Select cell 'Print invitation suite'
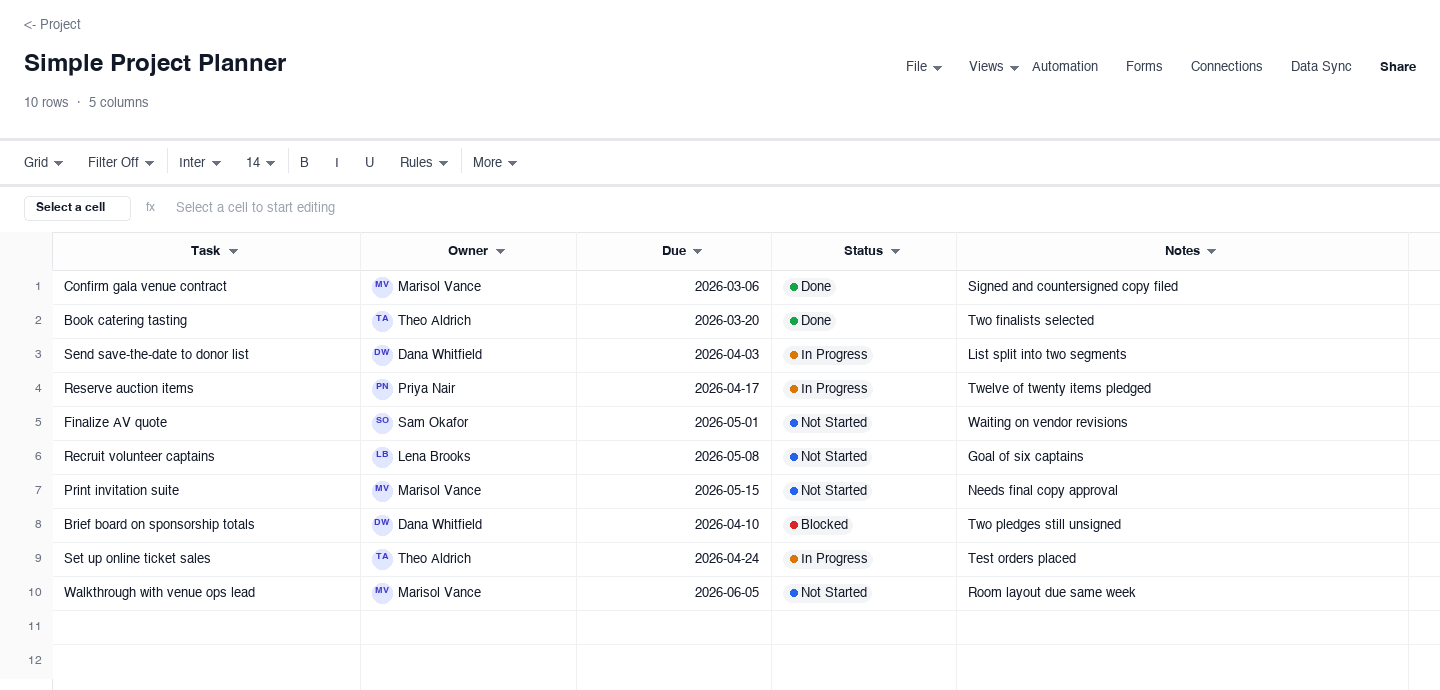 [206, 491]
